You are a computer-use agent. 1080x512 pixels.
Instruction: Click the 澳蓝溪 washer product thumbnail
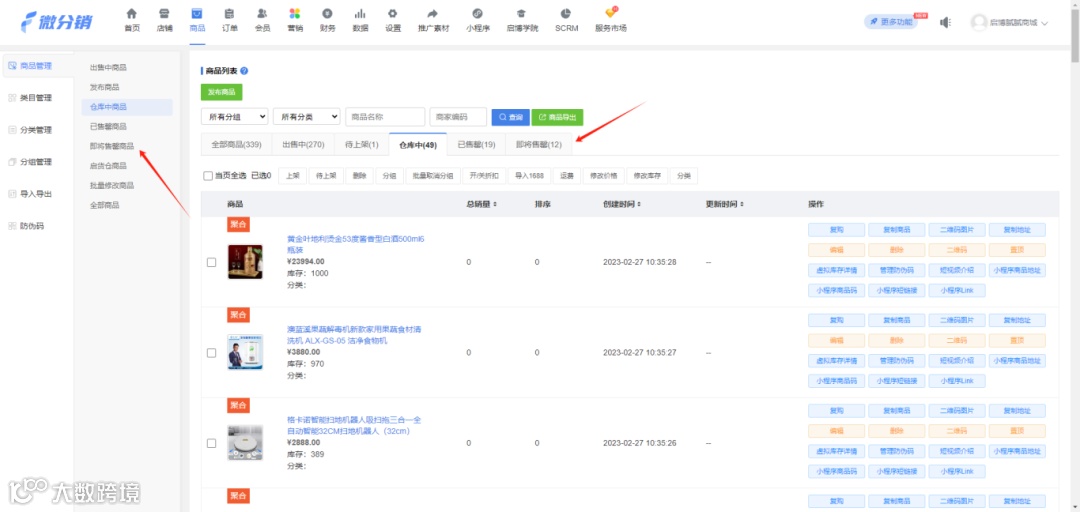coord(245,352)
